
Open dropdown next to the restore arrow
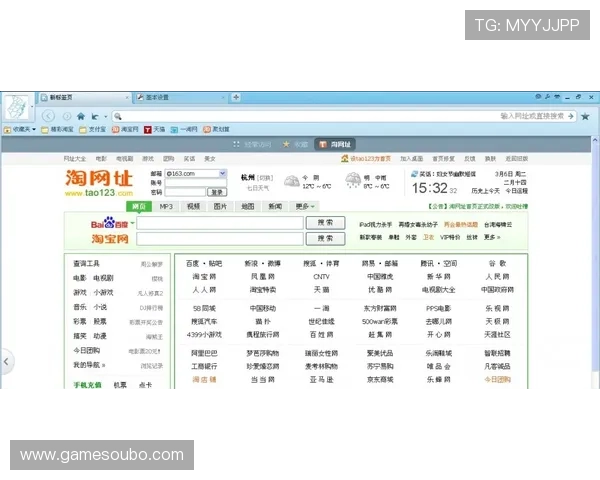[x=106, y=116]
